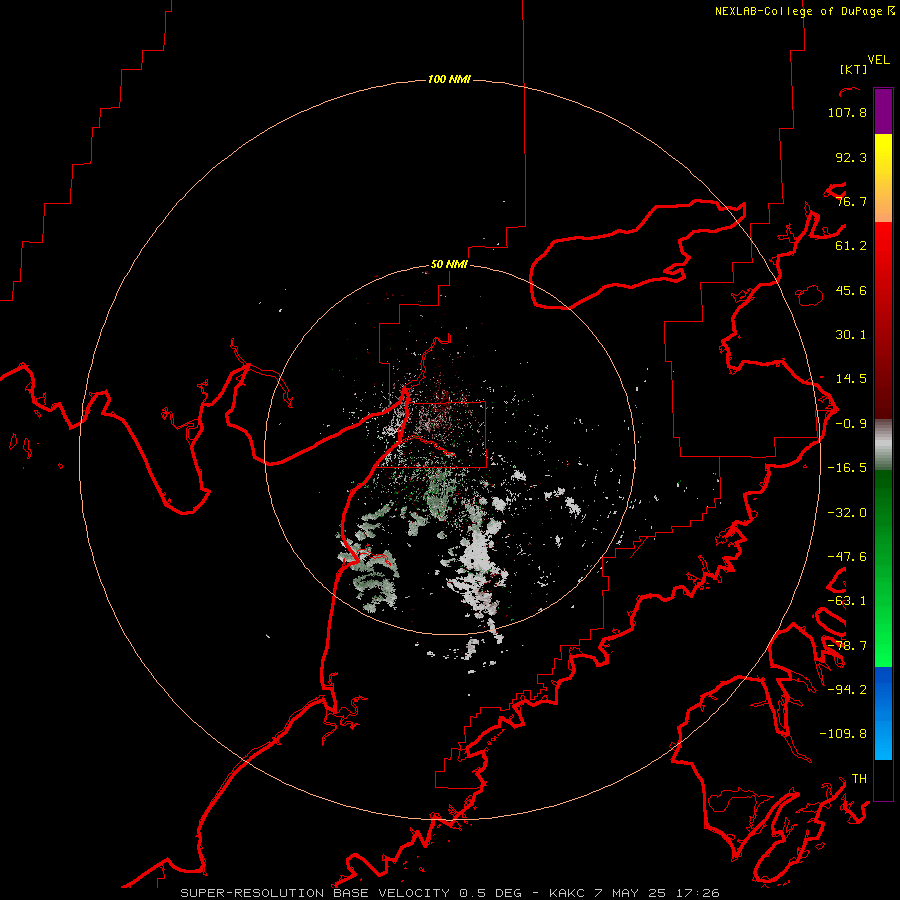Select the 61.2 velocity scale value
Viewport: 900px width, 900px height.
[851, 246]
